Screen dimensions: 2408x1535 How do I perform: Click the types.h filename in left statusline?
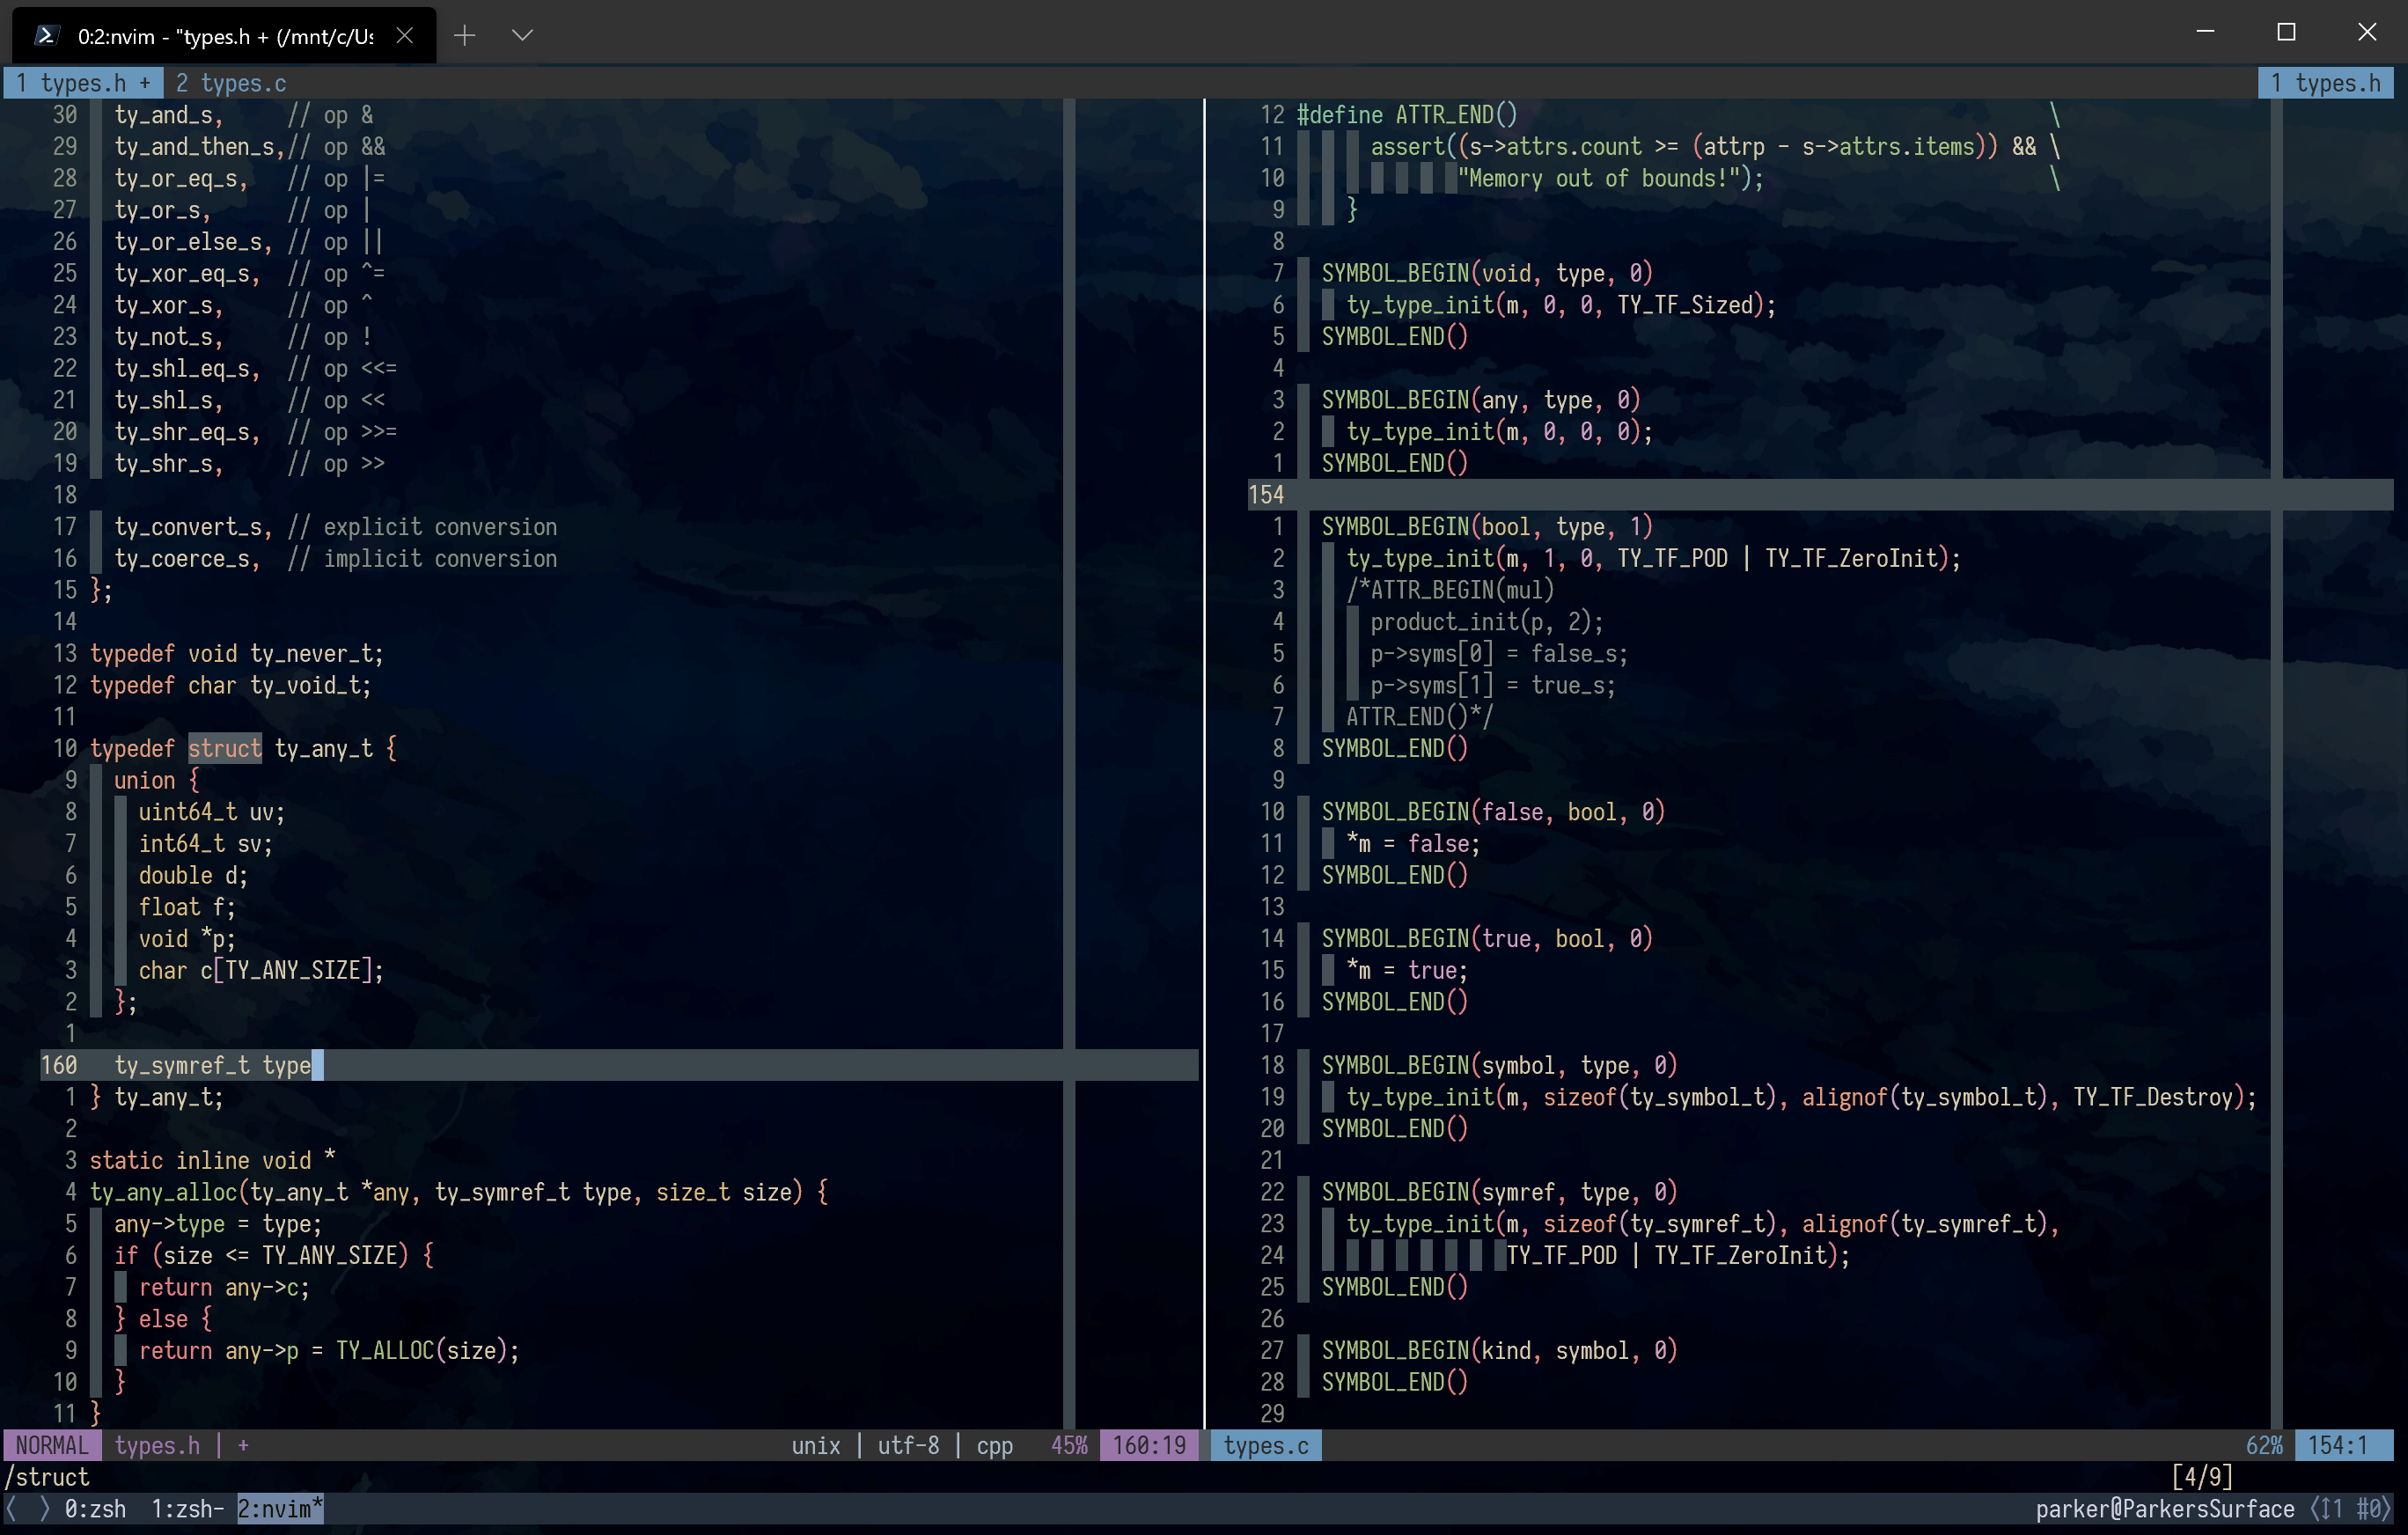coord(157,1445)
